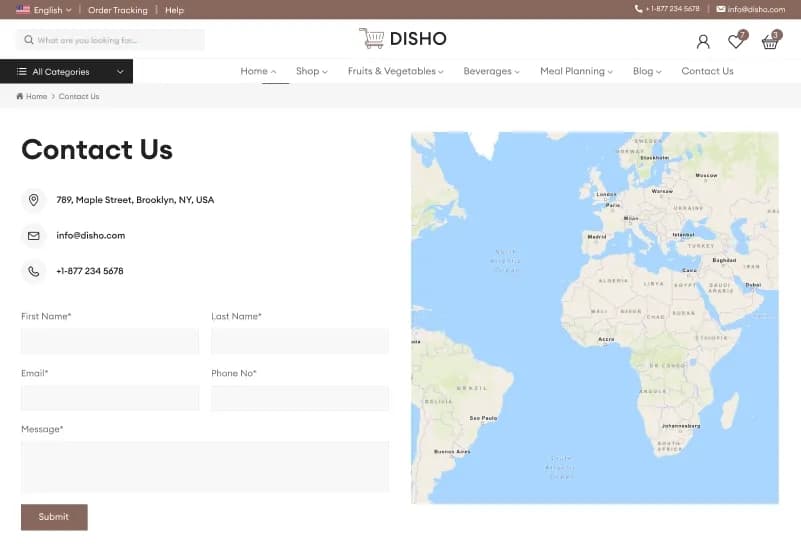The image size is (801, 552).
Task: Click the info@disho.com contact text
Action: (x=90, y=235)
